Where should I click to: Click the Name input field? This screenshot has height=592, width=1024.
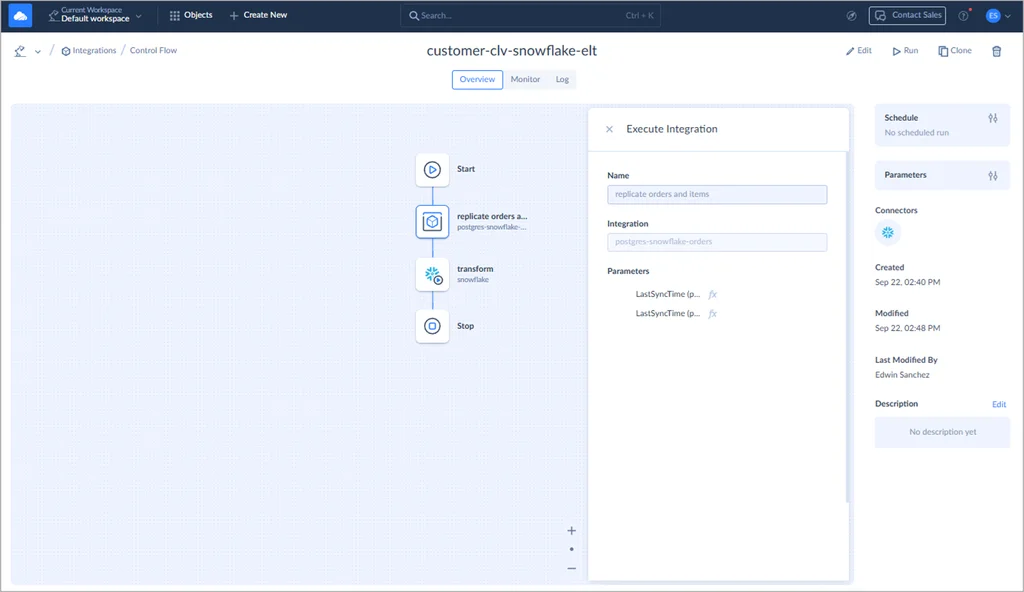717,194
